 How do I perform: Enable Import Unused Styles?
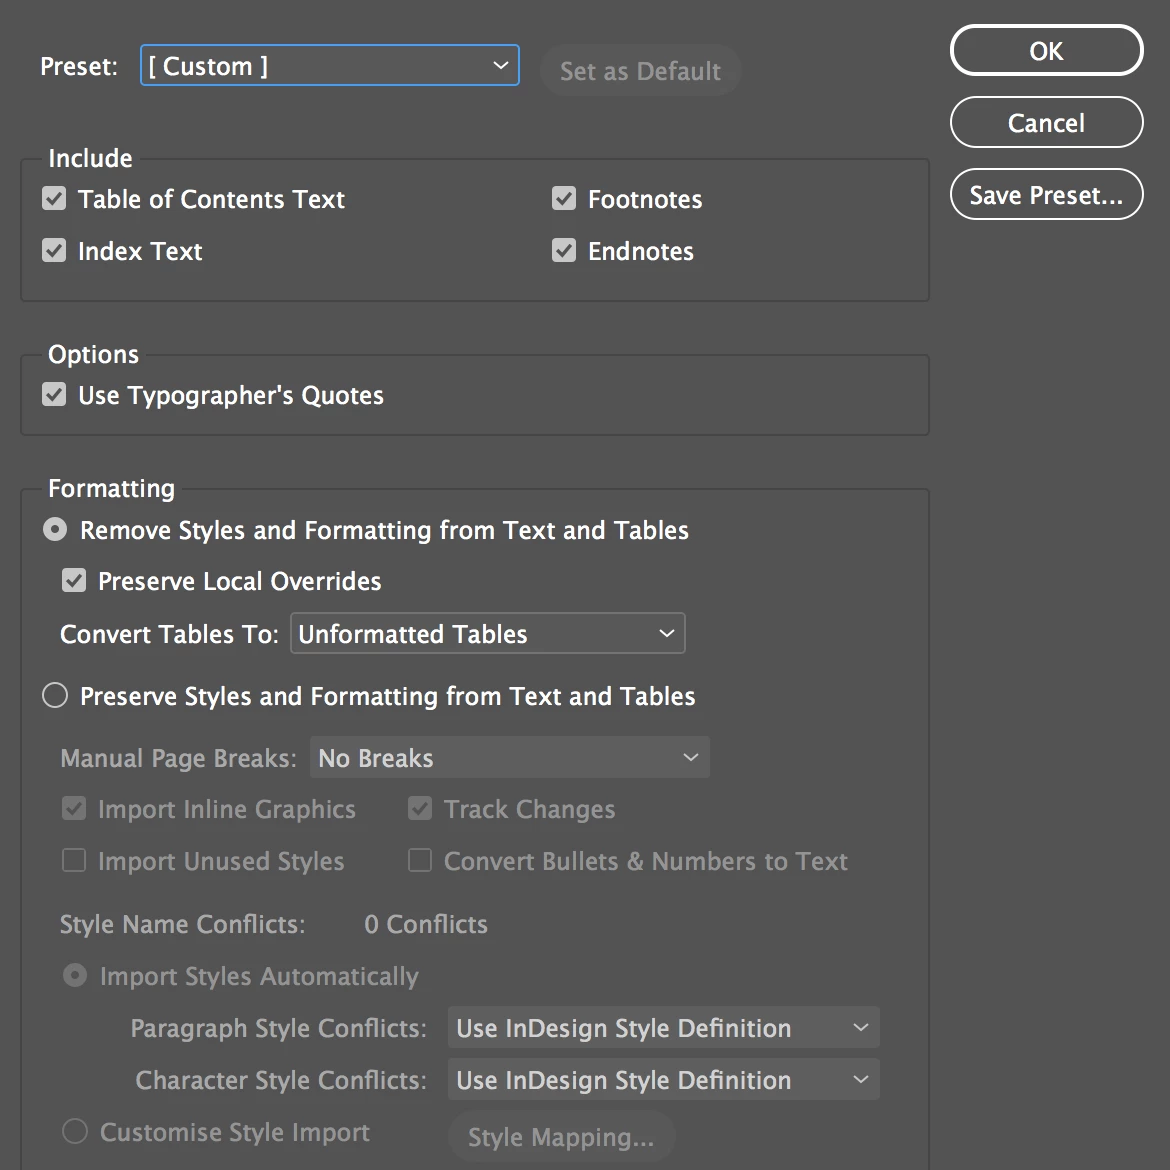75,861
